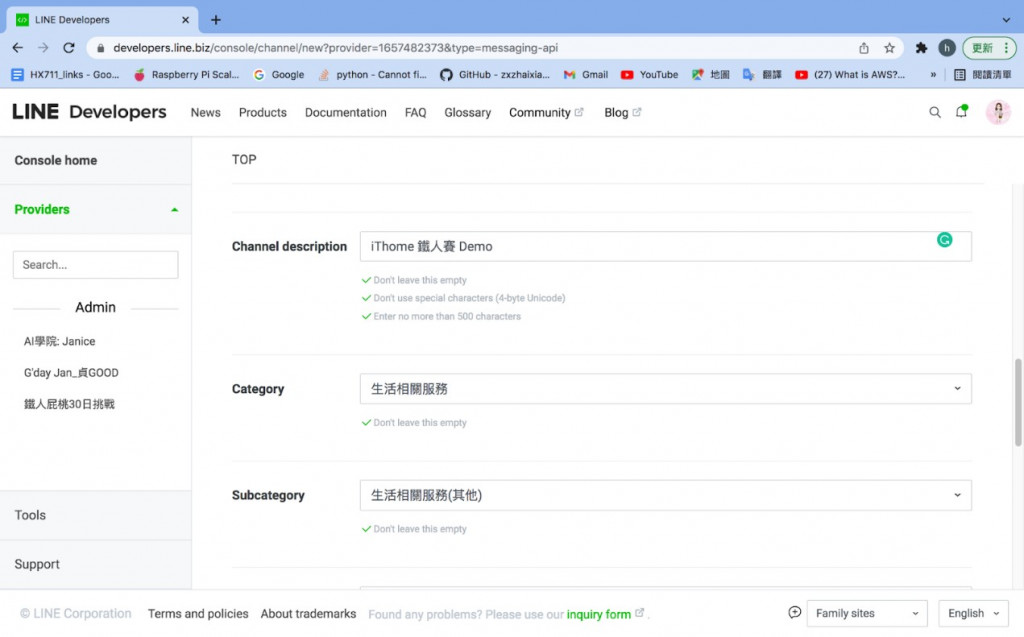Show more bookmarks with double chevron
The image size is (1024, 637).
933,74
